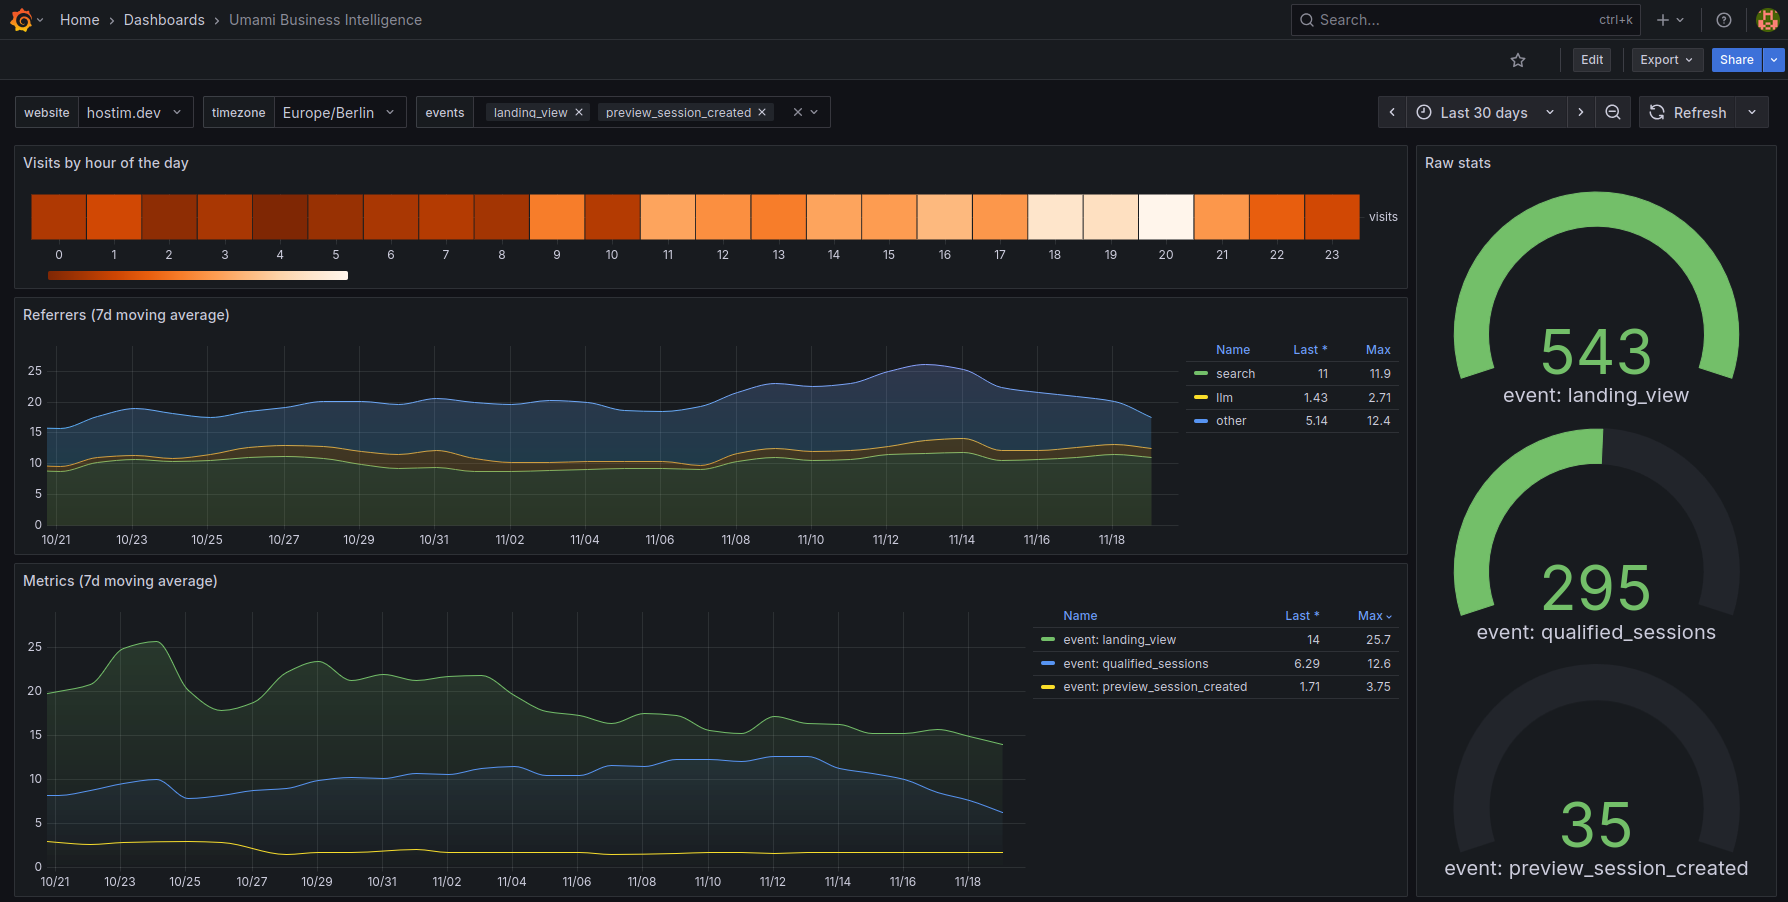Screen dimensions: 1788x902
Task: Toggle the search series in Referrers legend
Action: [1236, 373]
